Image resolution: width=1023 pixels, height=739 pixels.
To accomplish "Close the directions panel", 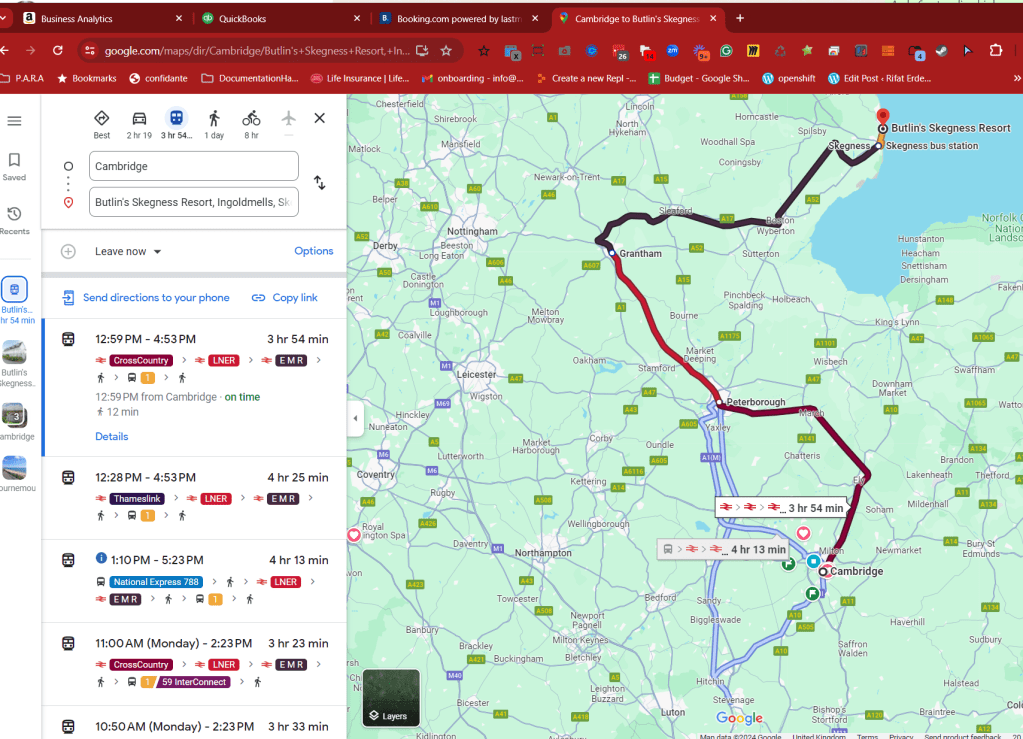I will [320, 118].
